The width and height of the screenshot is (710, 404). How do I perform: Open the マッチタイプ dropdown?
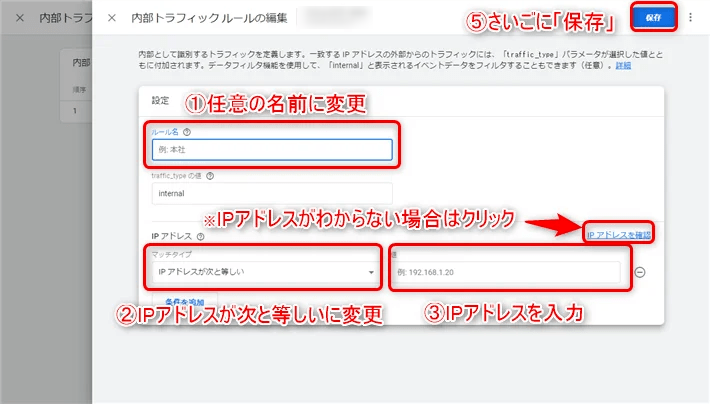pyautogui.click(x=265, y=272)
